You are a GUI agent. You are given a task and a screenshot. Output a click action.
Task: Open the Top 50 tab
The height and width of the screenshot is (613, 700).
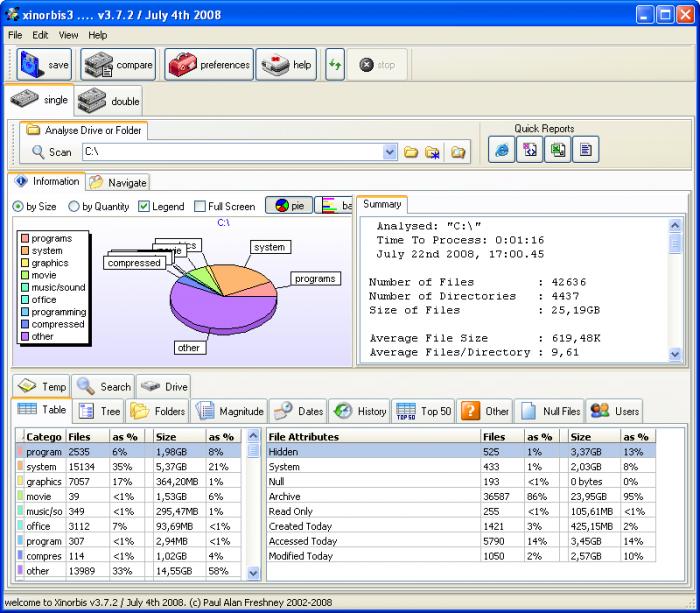click(x=423, y=411)
